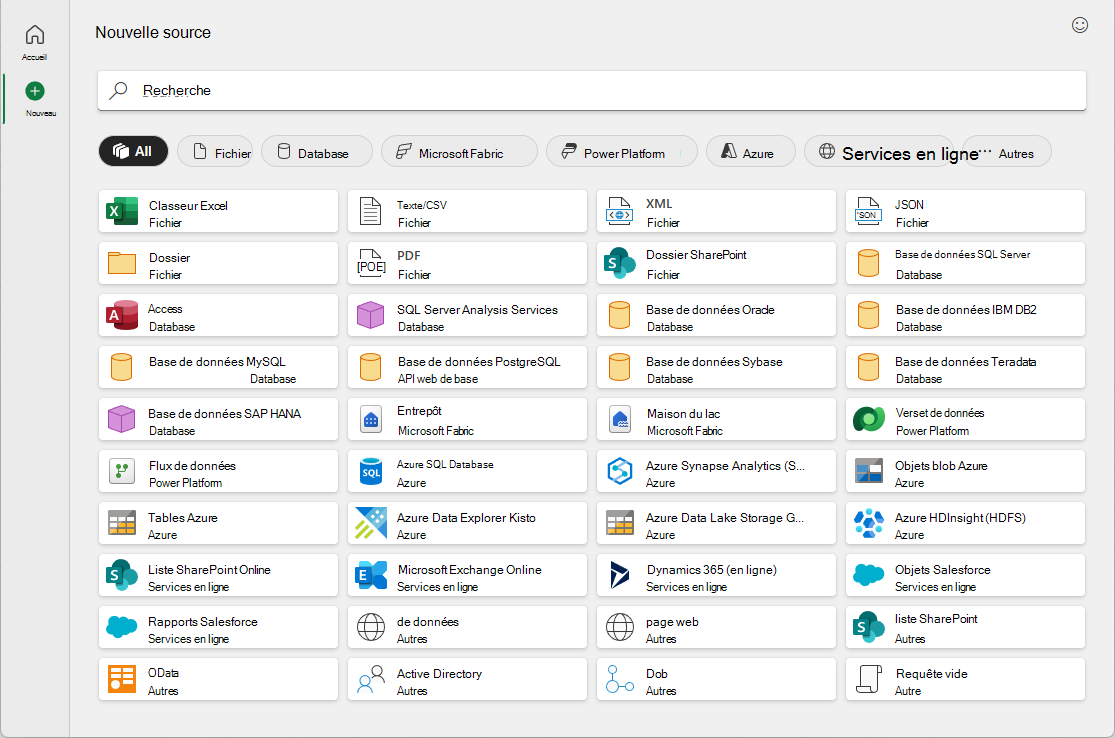Click the smiley feedback icon
The image size is (1115, 738).
(1079, 26)
